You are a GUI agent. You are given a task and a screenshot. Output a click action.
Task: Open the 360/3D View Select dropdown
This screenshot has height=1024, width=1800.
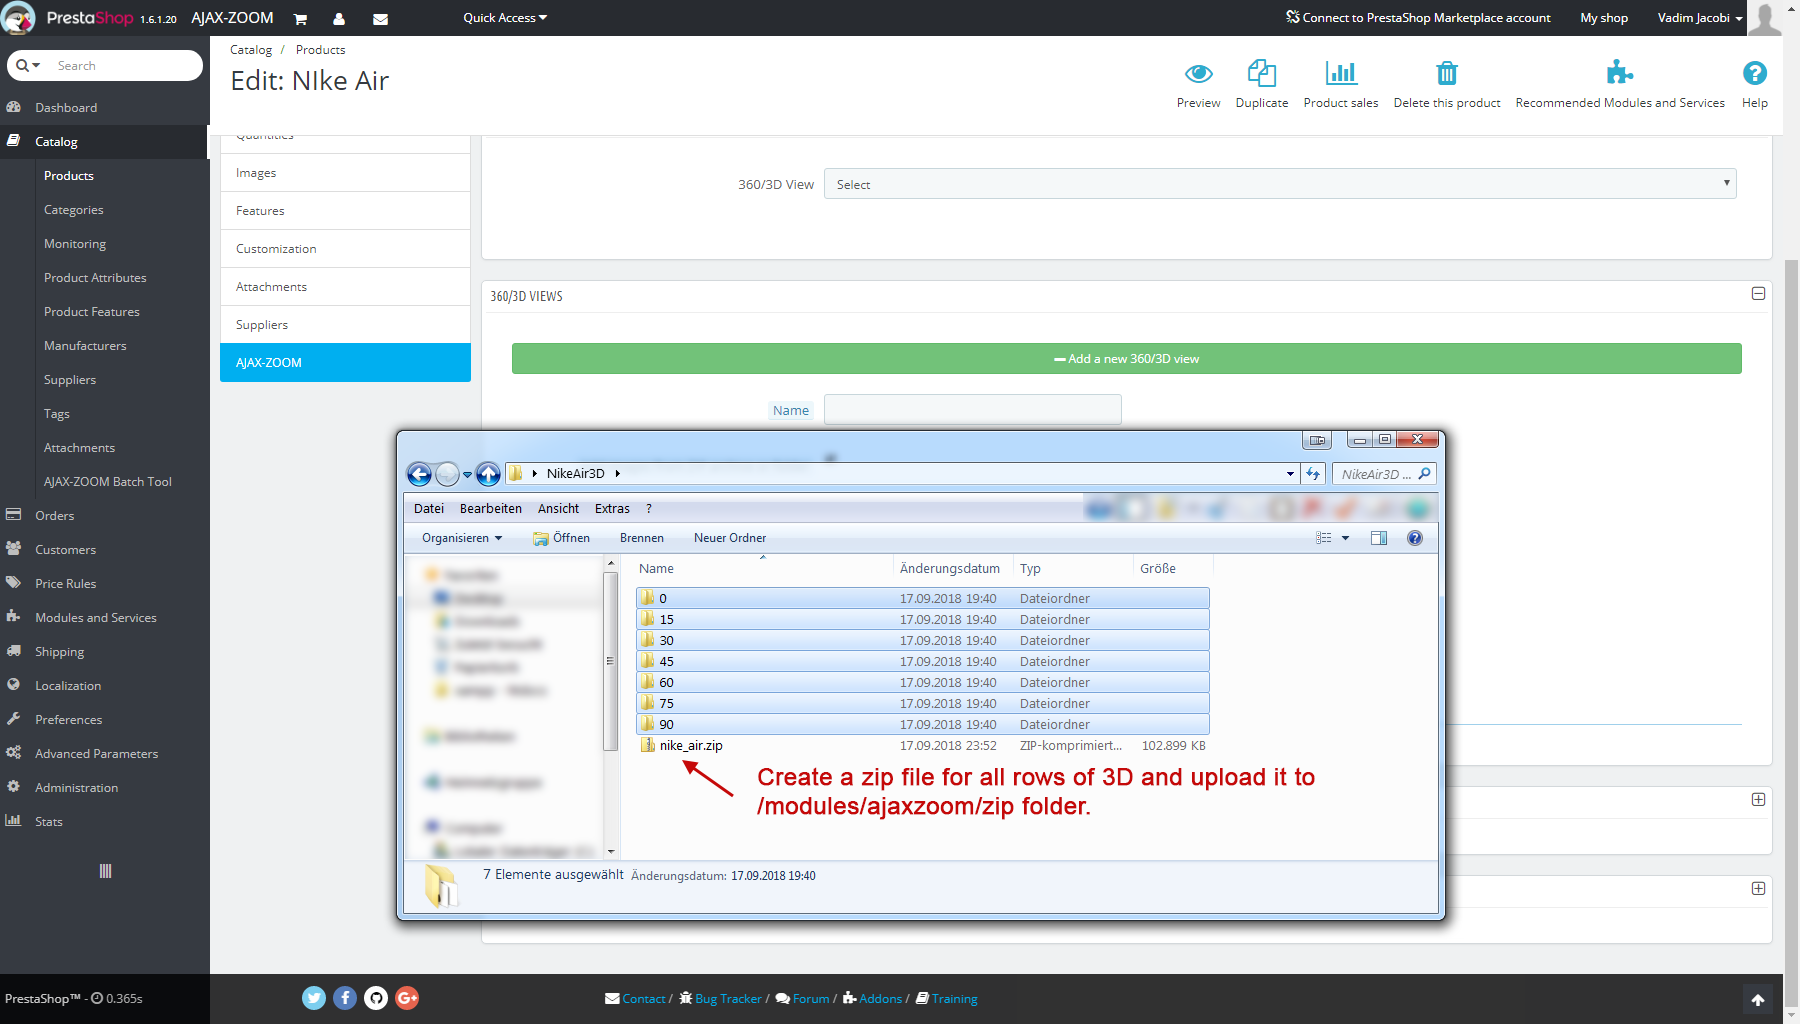coord(1279,184)
